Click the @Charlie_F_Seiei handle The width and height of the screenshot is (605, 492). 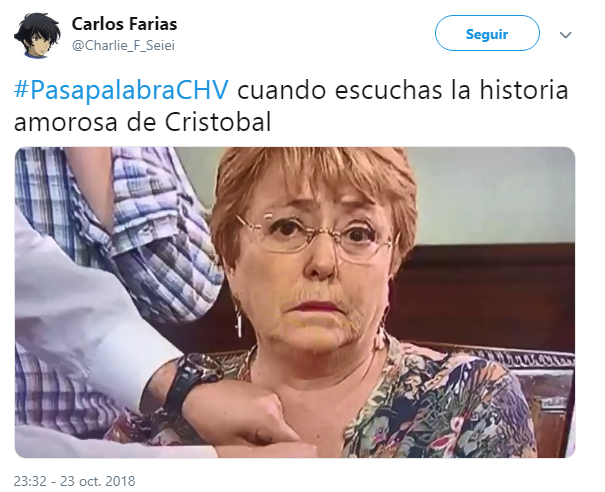coord(123,46)
